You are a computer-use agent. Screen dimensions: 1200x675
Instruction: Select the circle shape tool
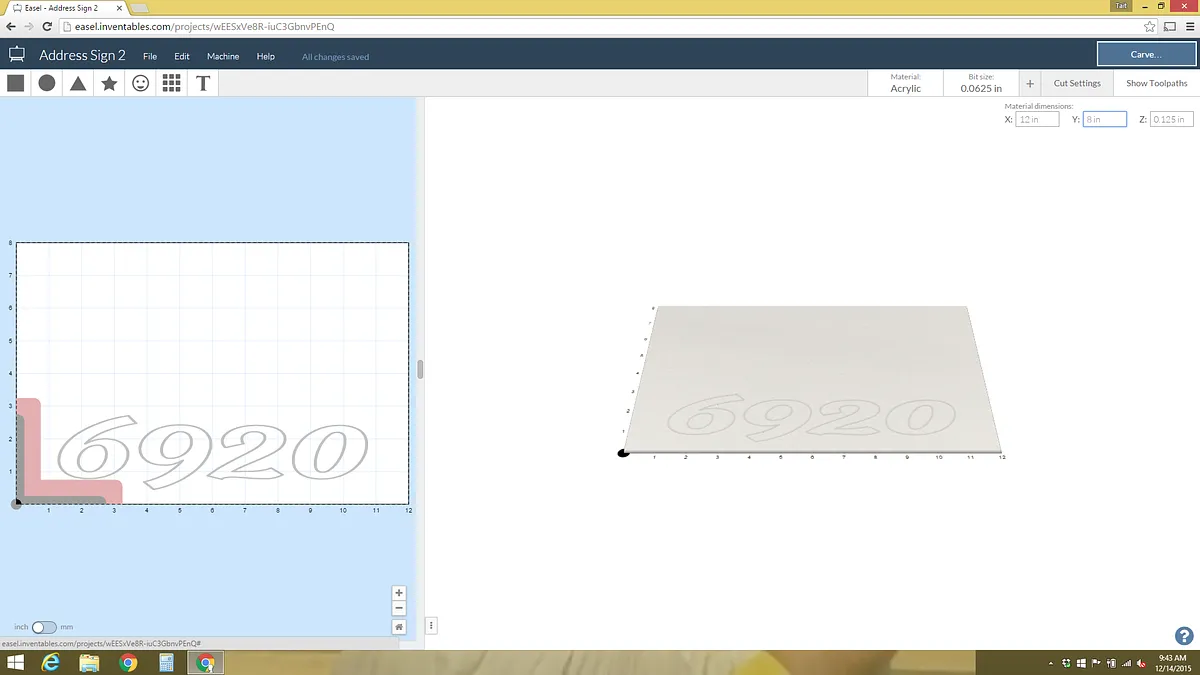point(47,83)
